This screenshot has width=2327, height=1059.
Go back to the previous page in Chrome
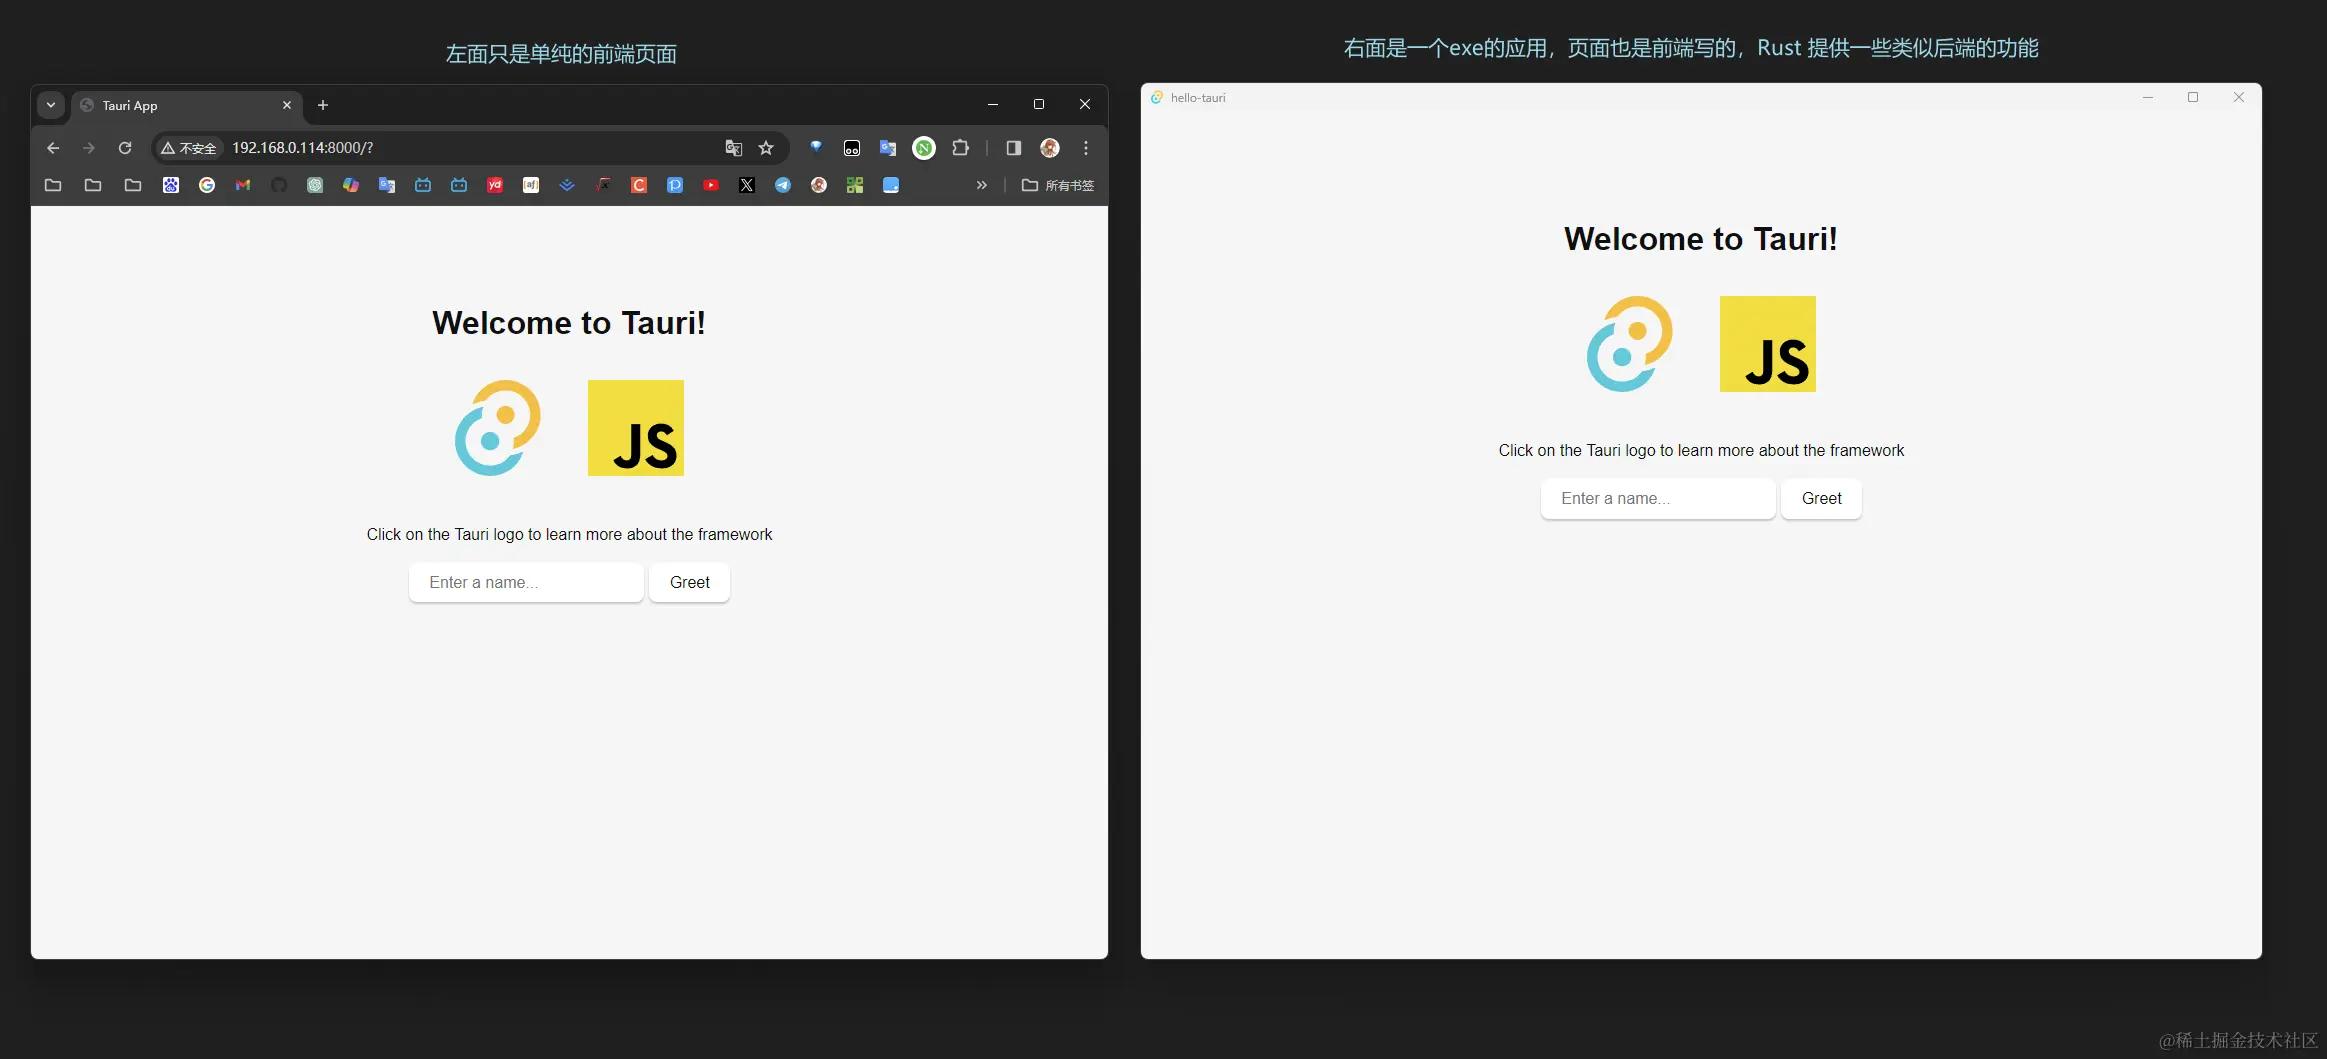(x=53, y=148)
